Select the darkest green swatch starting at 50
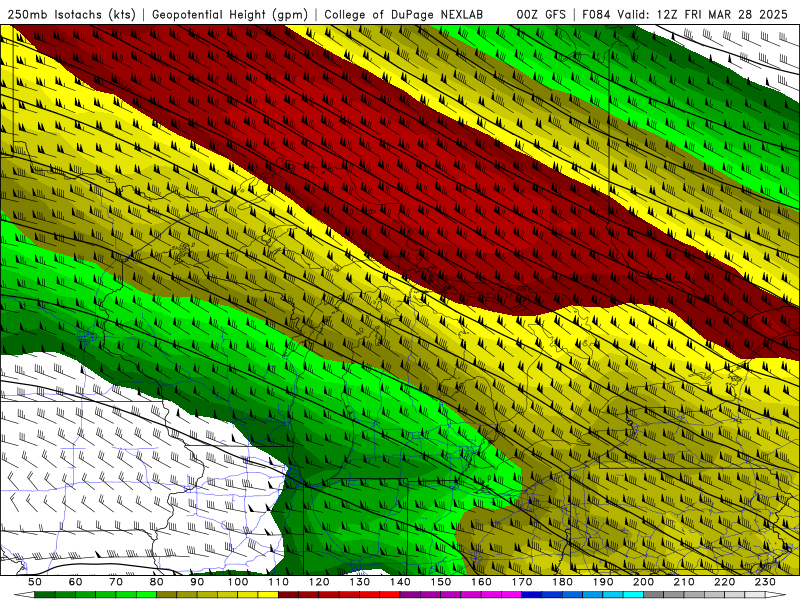This screenshot has height=600, width=800. coord(45,595)
